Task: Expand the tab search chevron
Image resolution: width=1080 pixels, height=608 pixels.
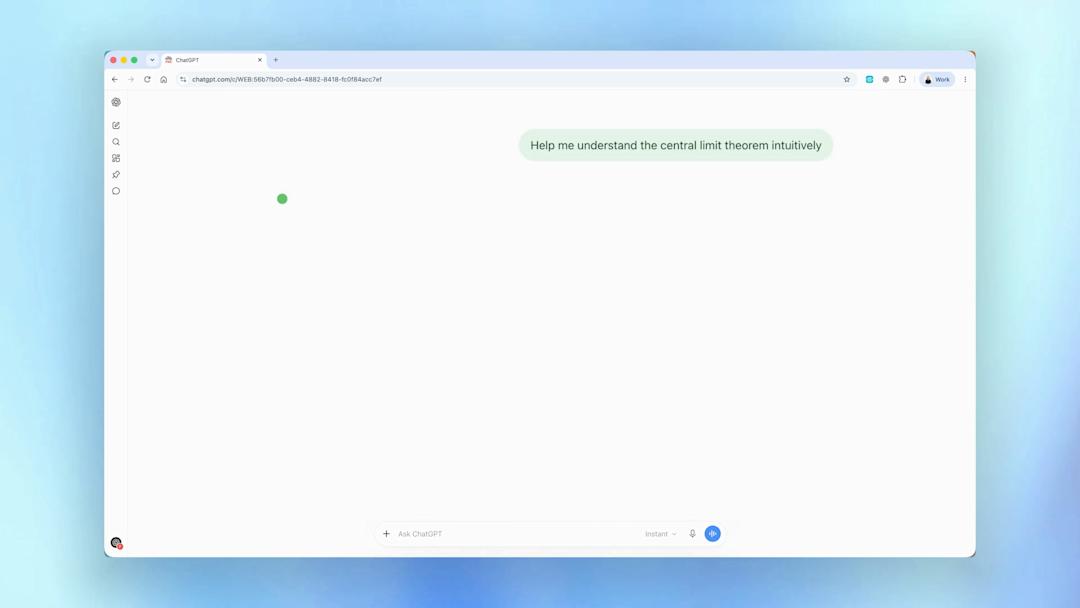Action: (152, 60)
